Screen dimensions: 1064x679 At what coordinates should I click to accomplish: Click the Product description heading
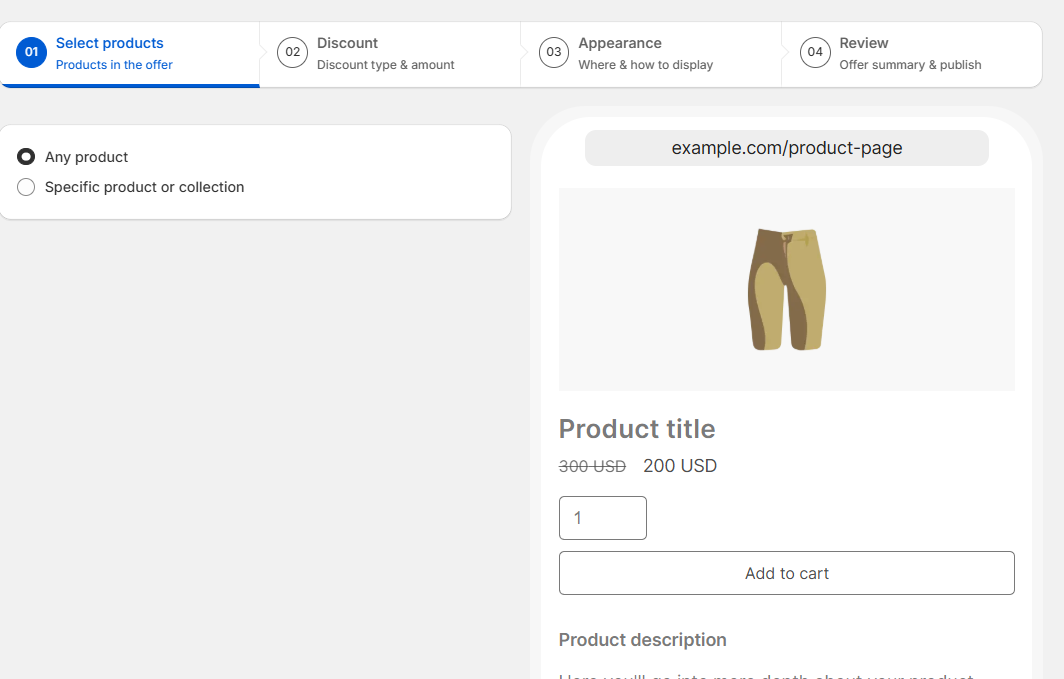[x=643, y=640]
